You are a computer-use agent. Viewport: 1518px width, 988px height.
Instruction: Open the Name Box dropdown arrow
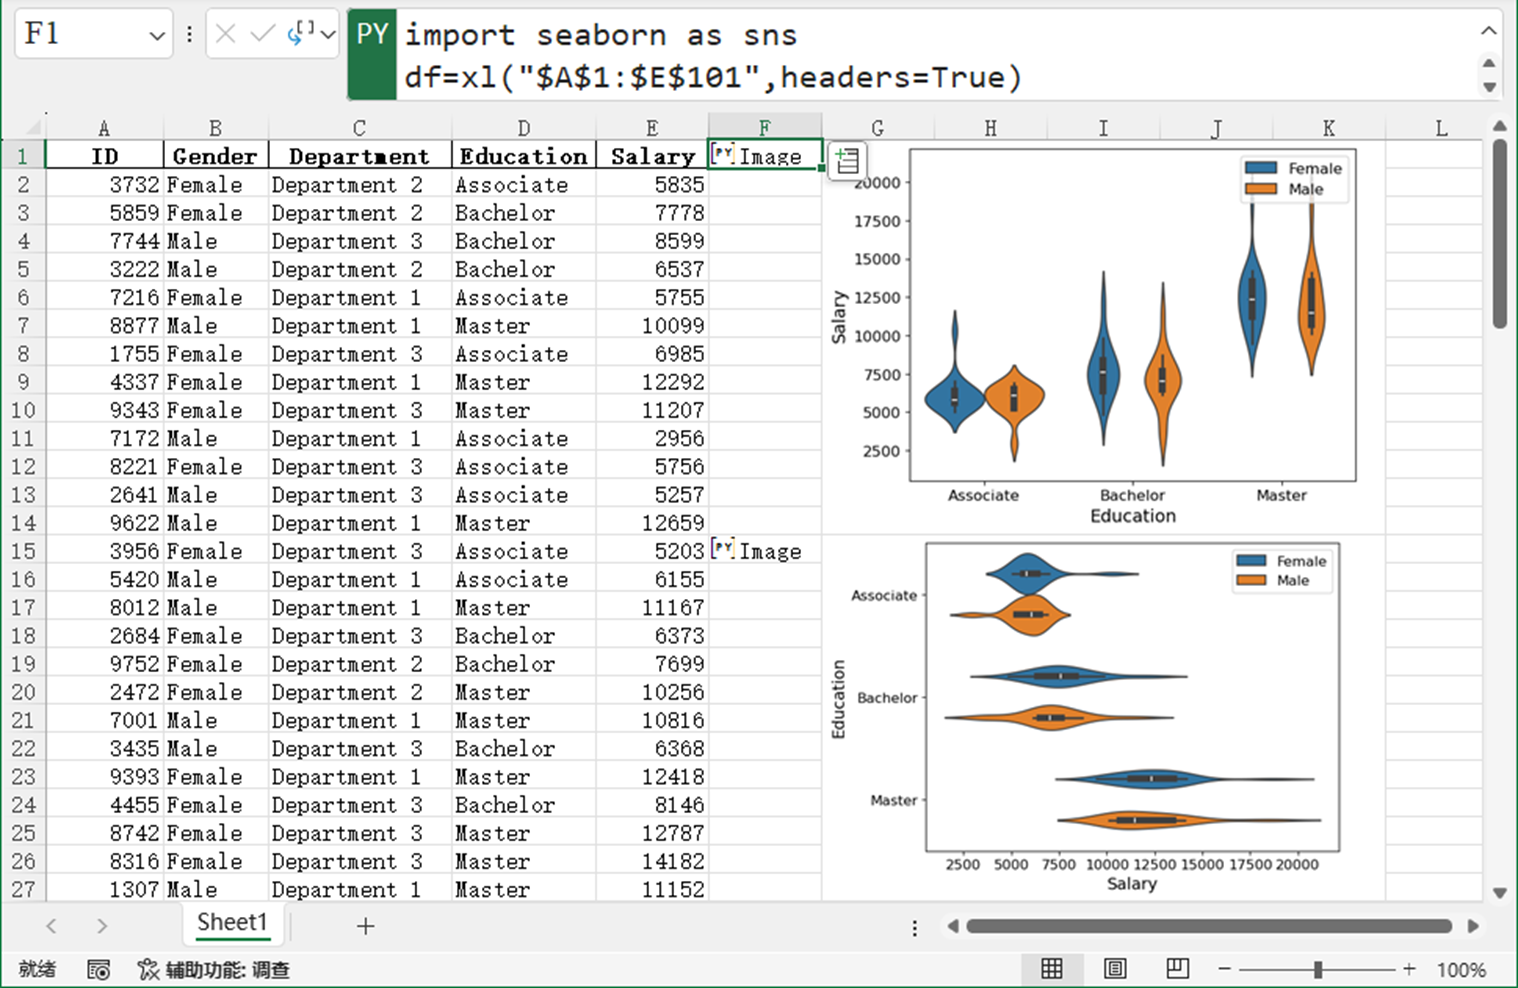(157, 36)
